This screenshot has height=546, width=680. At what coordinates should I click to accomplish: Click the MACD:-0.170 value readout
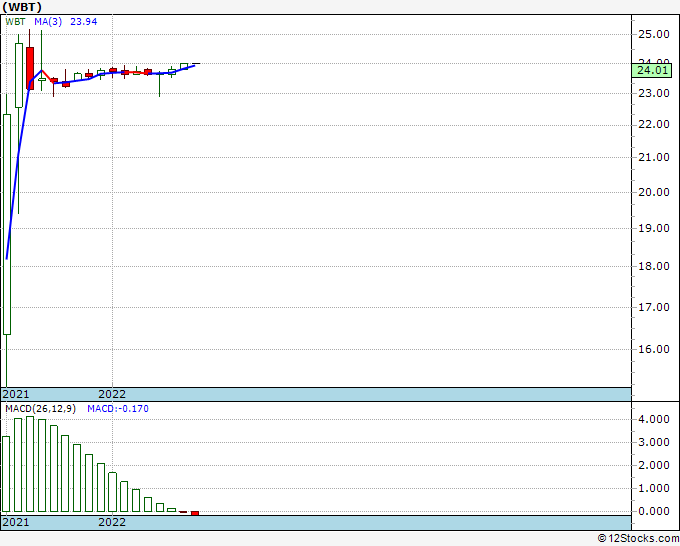118,409
